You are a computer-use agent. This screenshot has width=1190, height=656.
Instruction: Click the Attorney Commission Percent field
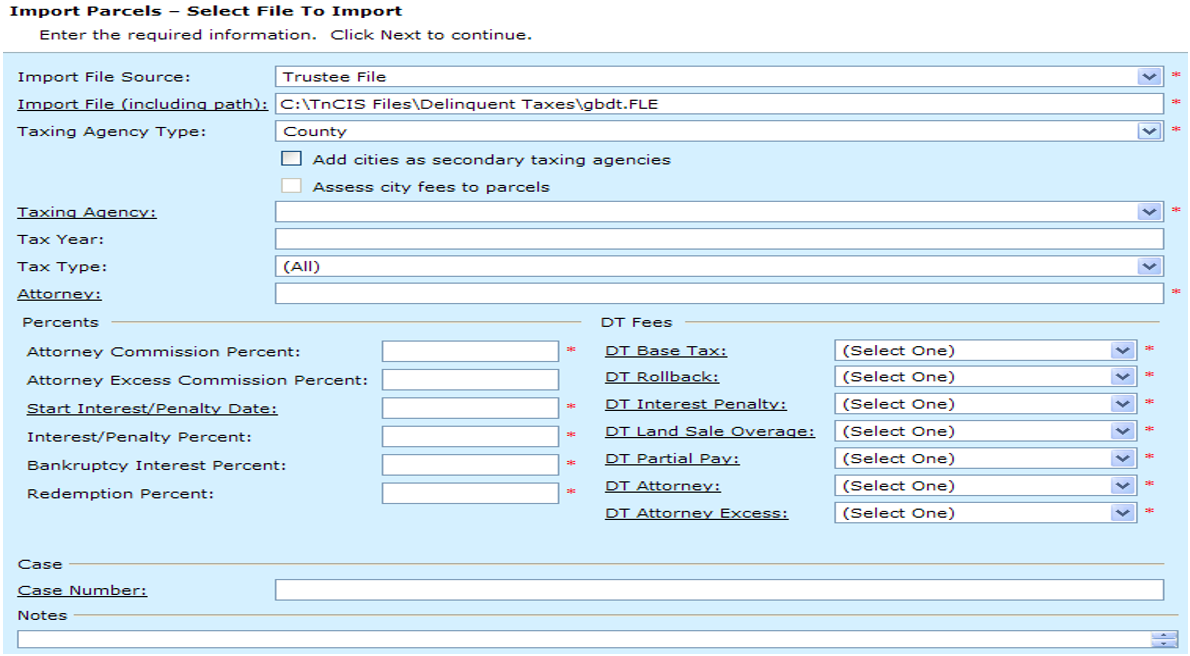click(x=471, y=352)
